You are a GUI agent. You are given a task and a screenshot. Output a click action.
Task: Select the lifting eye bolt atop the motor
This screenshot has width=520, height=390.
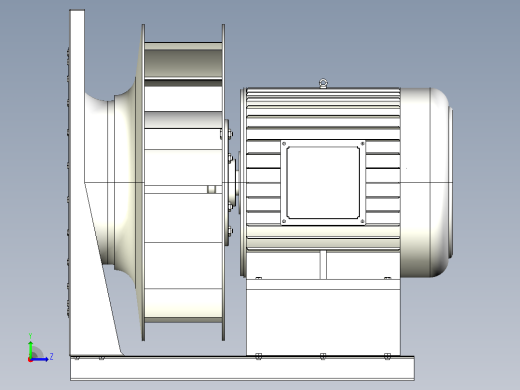click(x=323, y=83)
